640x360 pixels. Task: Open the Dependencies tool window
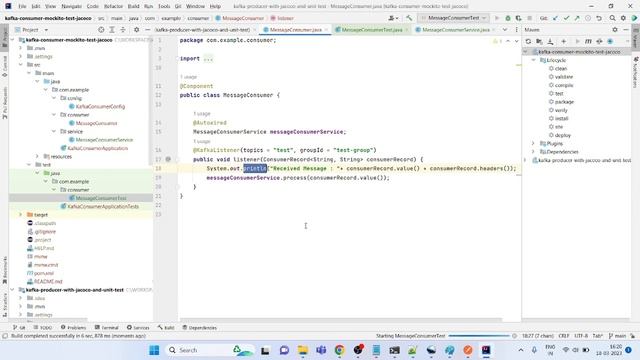click(x=199, y=328)
